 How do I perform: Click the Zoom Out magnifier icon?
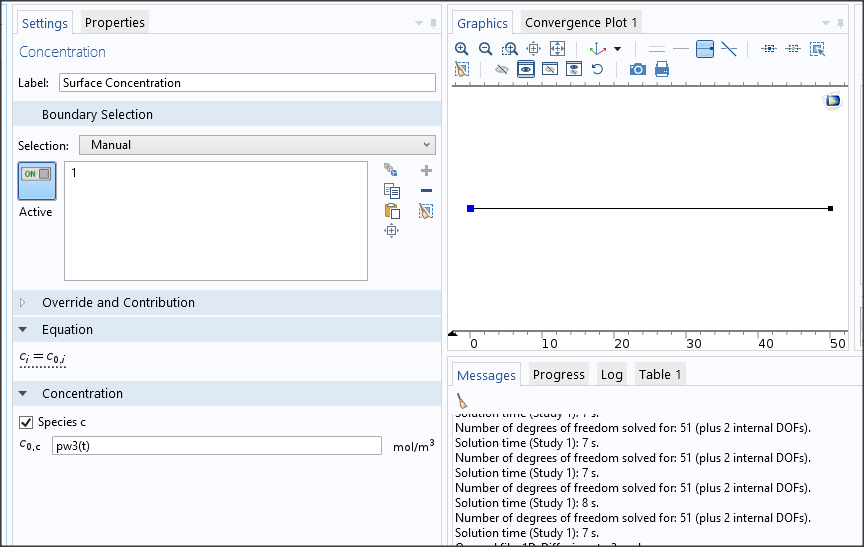pyautogui.click(x=485, y=49)
